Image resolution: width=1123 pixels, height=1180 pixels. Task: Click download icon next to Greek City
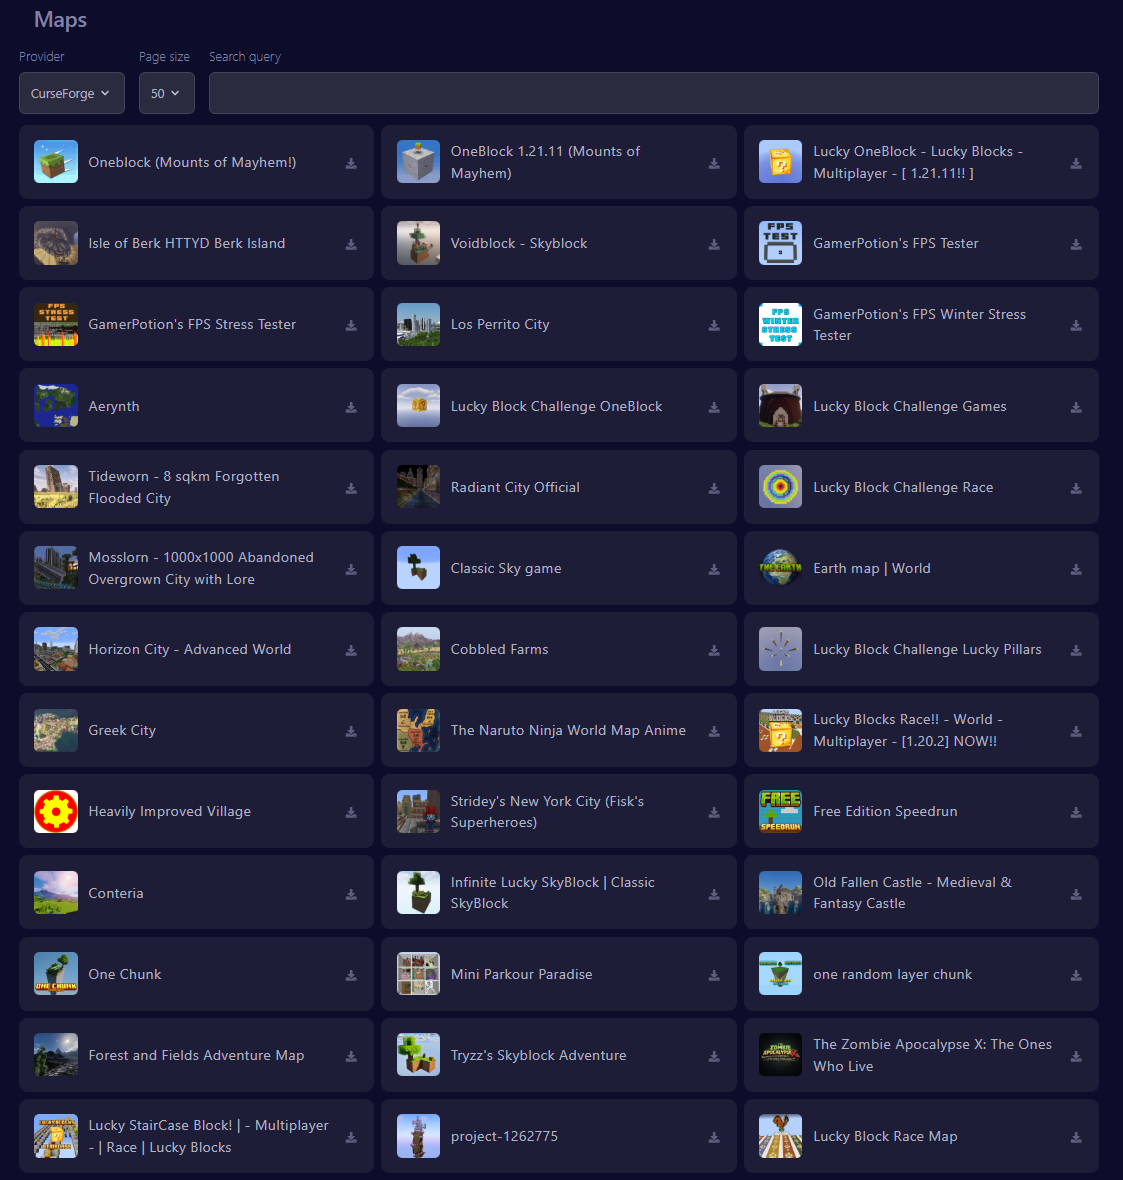[351, 731]
